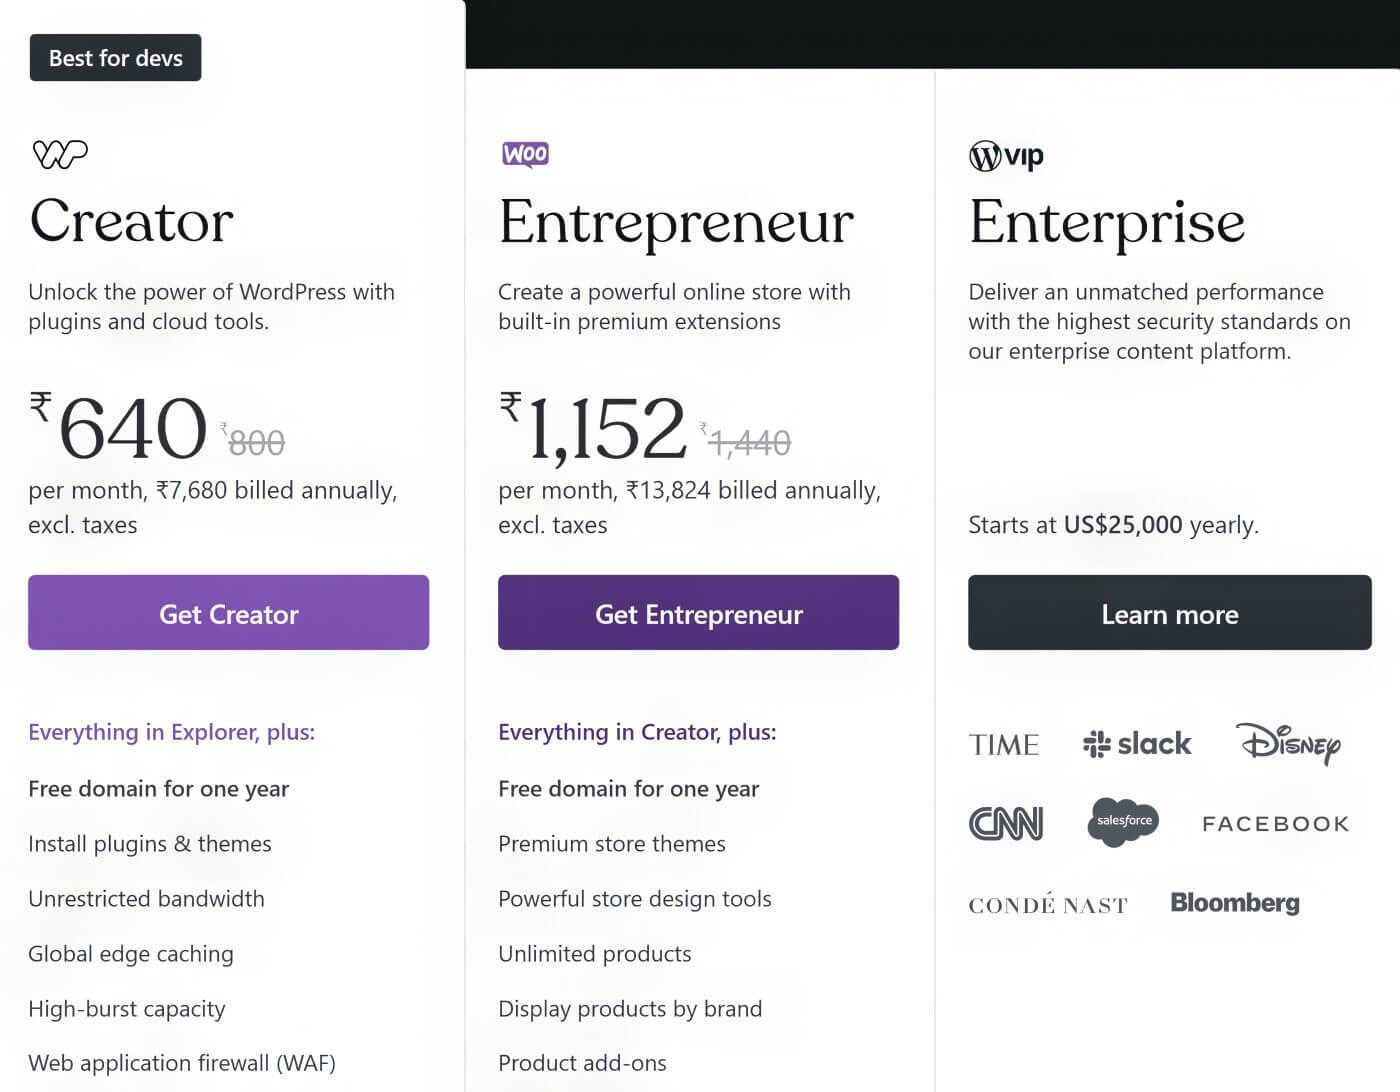Select the purple Woo logo icon

(x=524, y=154)
